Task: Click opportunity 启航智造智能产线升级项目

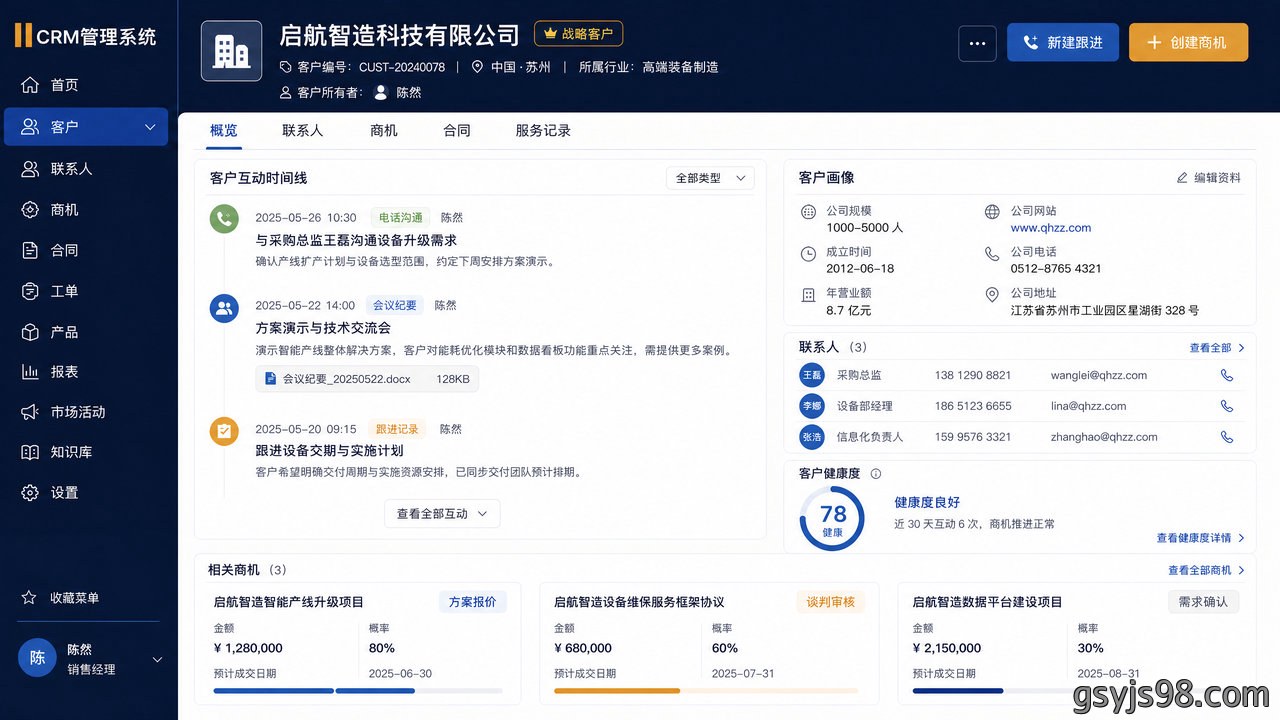Action: [x=288, y=602]
